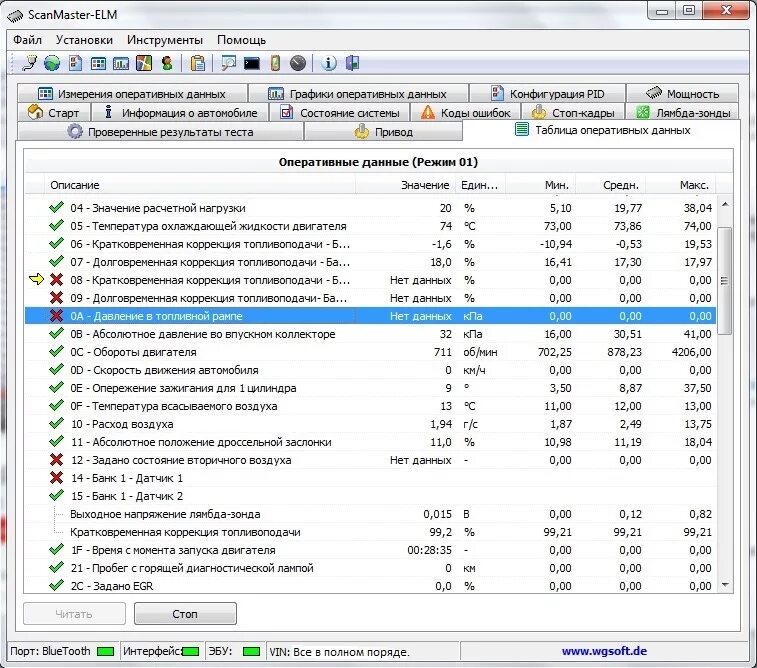Switch to Мощность tab
Screen dimensions: 757x668
click(x=682, y=94)
